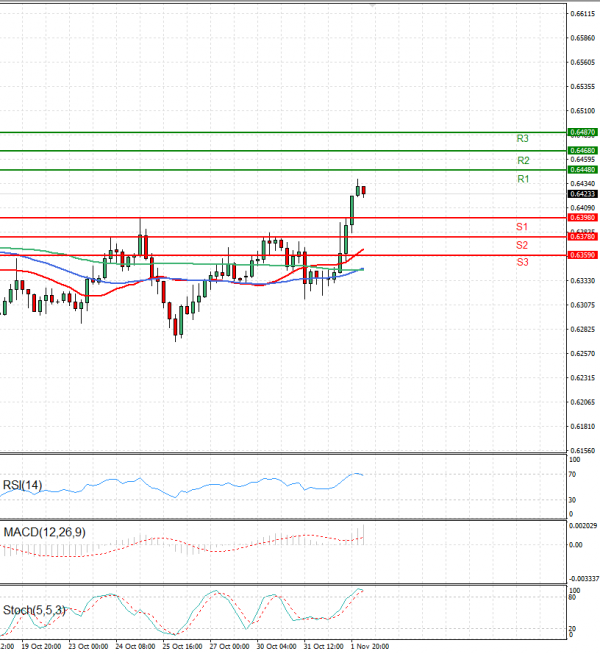Click the current price tag 0.64233
This screenshot has height=654, width=600.
pyautogui.click(x=582, y=194)
